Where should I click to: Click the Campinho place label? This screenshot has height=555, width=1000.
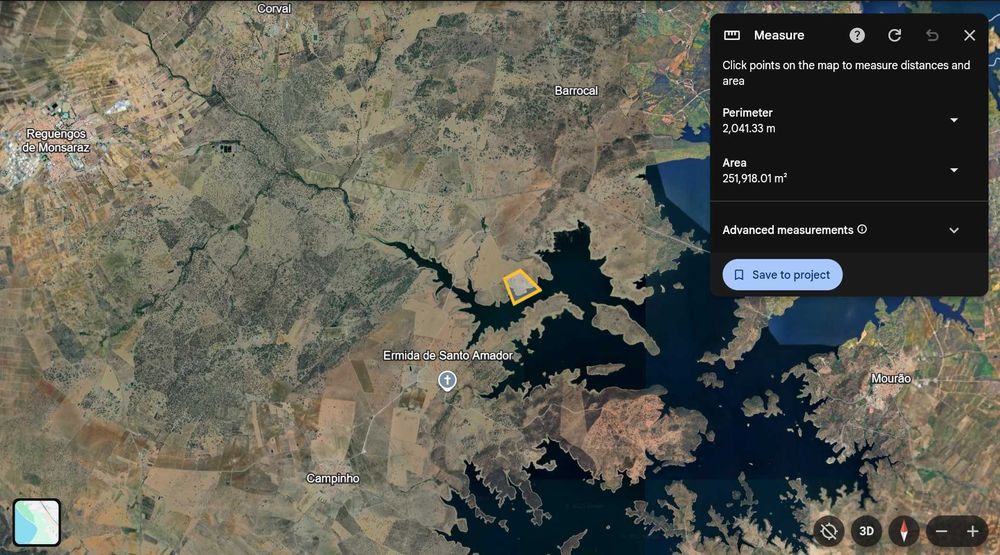pos(332,478)
